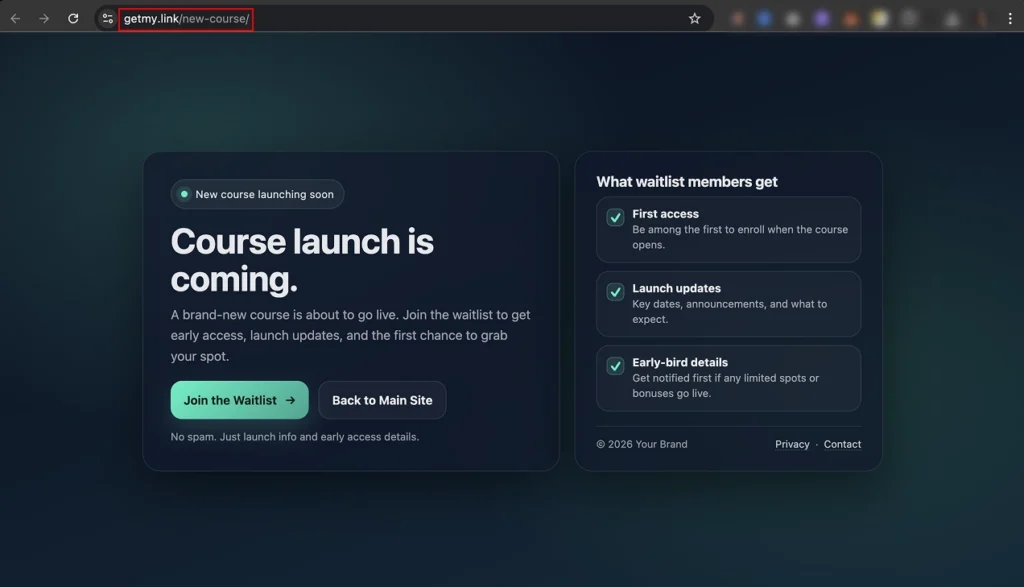The width and height of the screenshot is (1024, 587).
Task: Click the green status dot on the launch badge
Action: click(184, 194)
